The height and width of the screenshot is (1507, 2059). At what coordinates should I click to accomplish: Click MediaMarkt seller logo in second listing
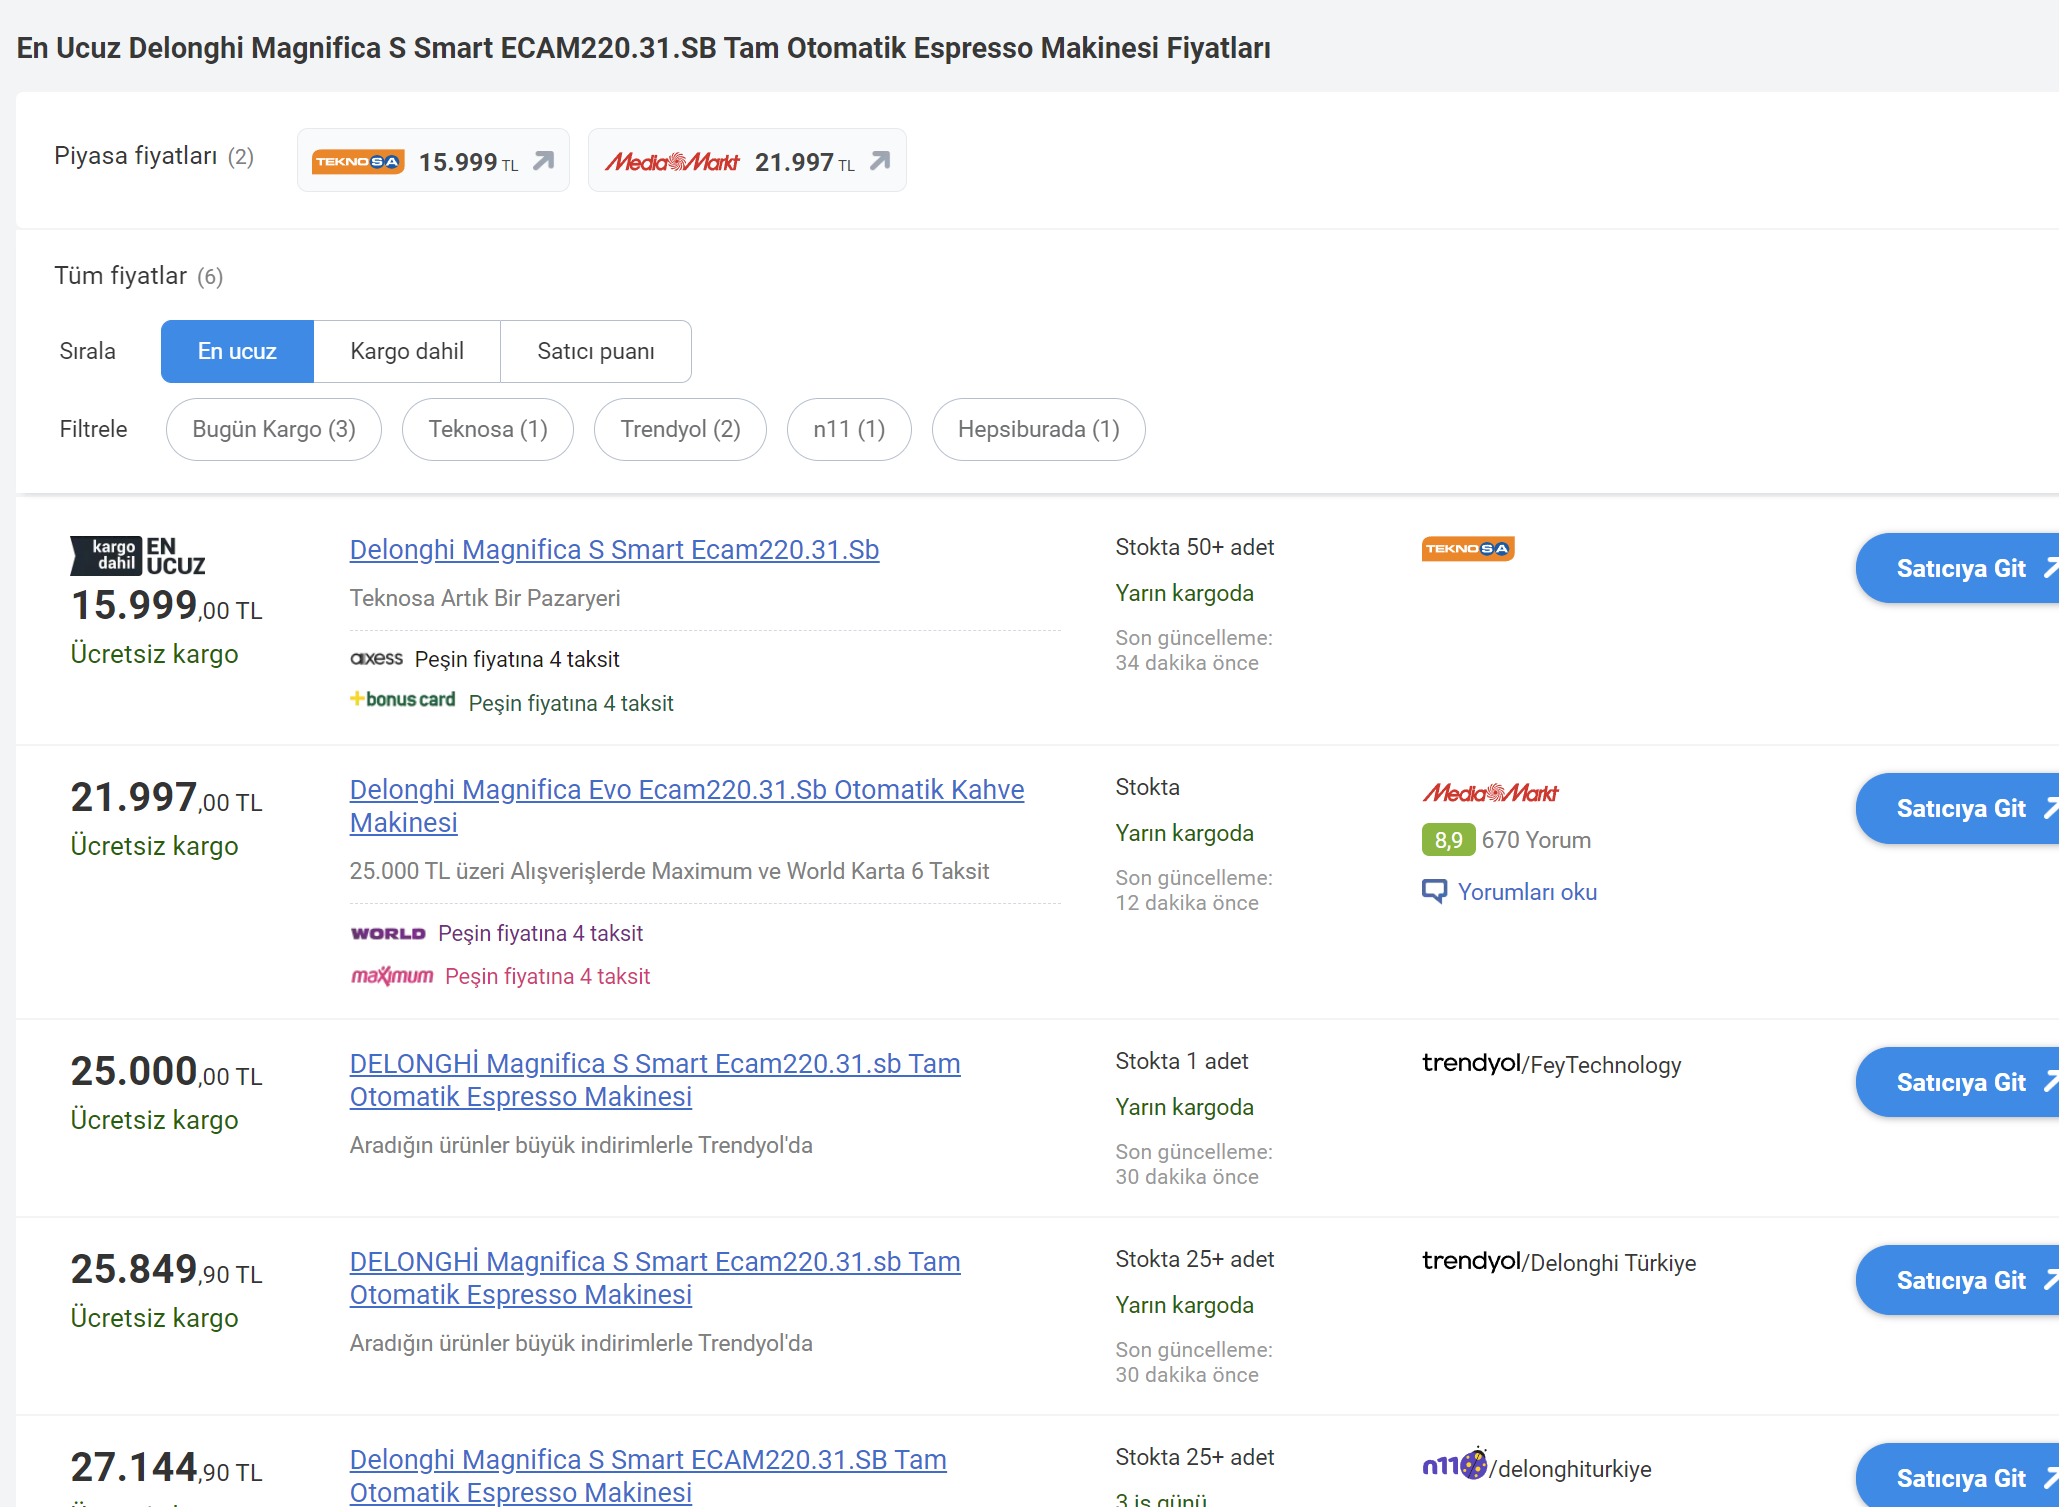click(1490, 794)
